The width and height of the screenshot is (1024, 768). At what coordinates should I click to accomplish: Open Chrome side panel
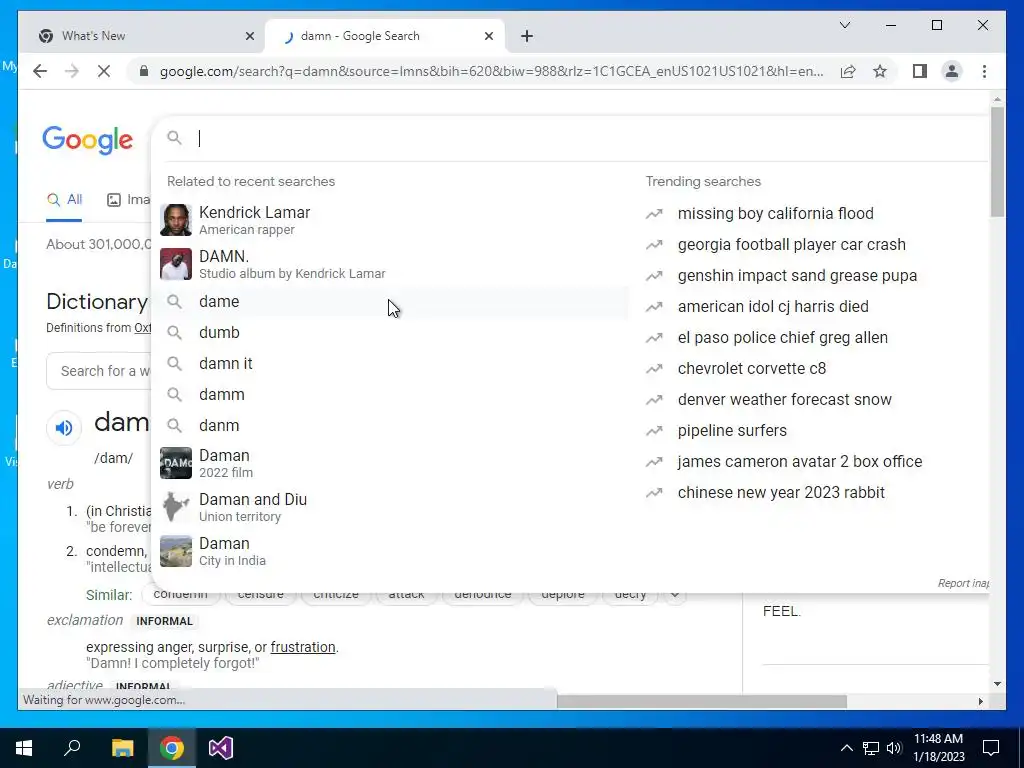[x=920, y=71]
